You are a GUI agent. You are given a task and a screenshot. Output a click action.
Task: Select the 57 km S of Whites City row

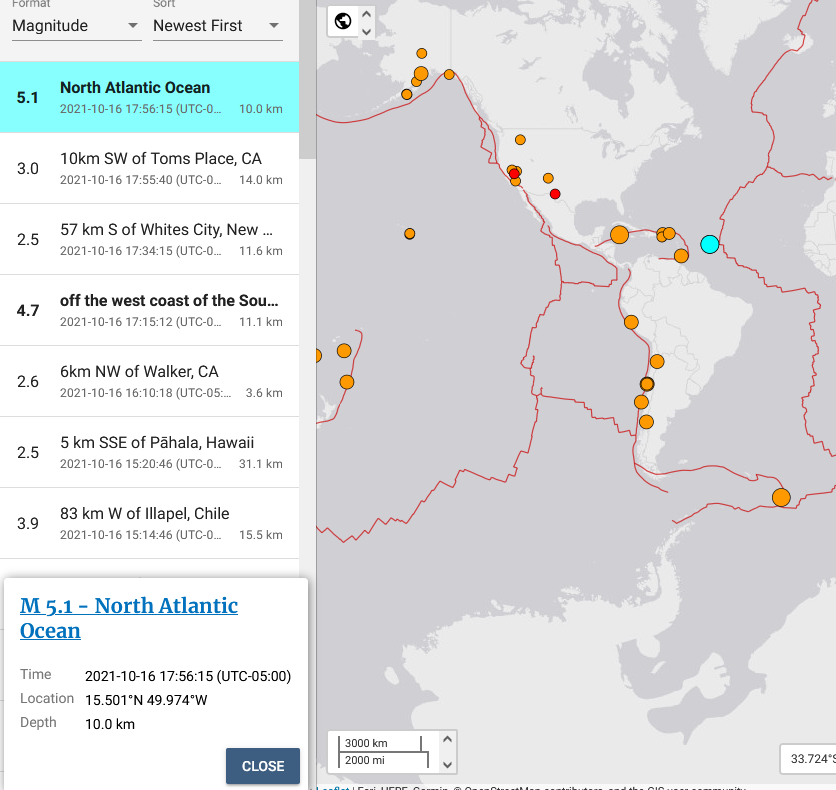[x=149, y=239]
